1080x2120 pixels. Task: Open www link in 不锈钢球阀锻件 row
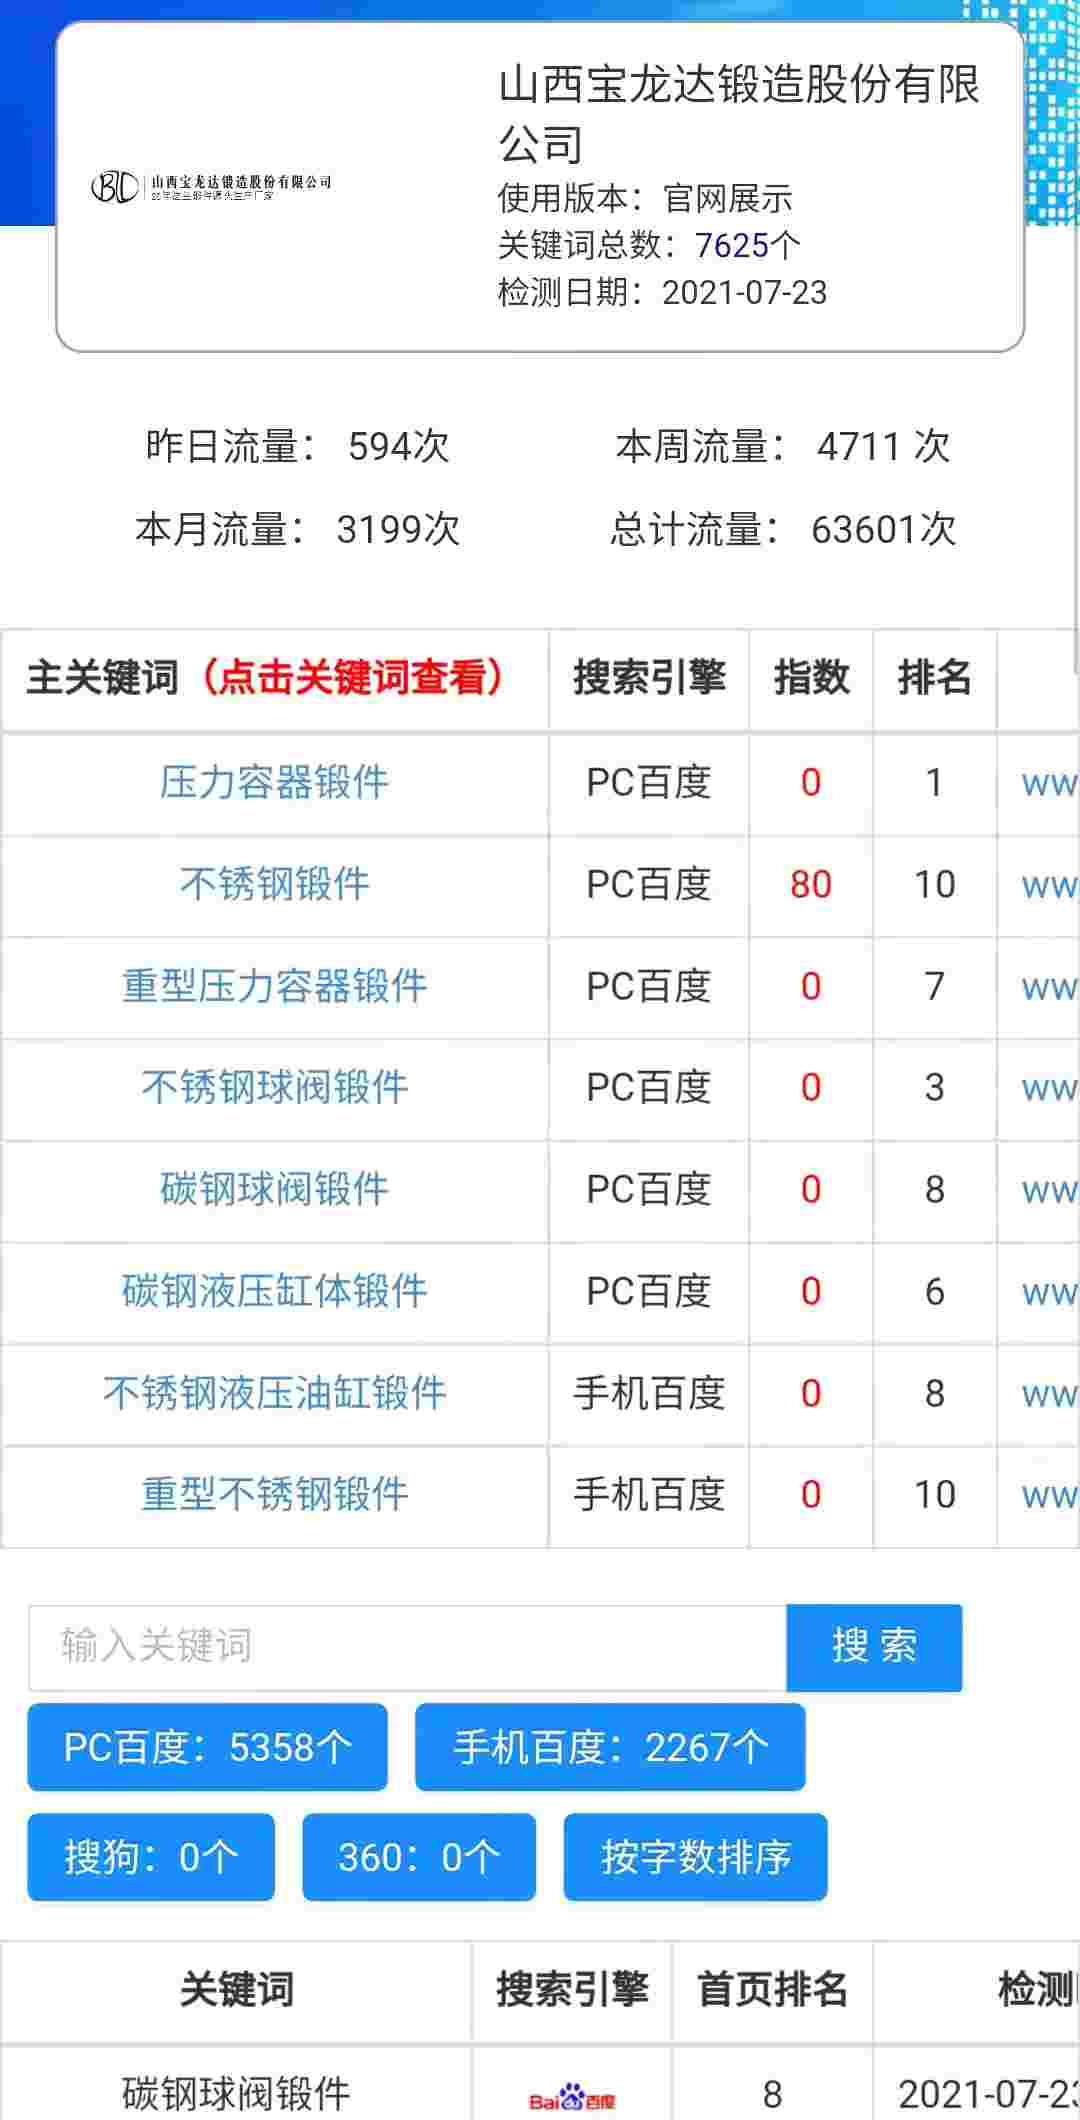[1049, 1089]
